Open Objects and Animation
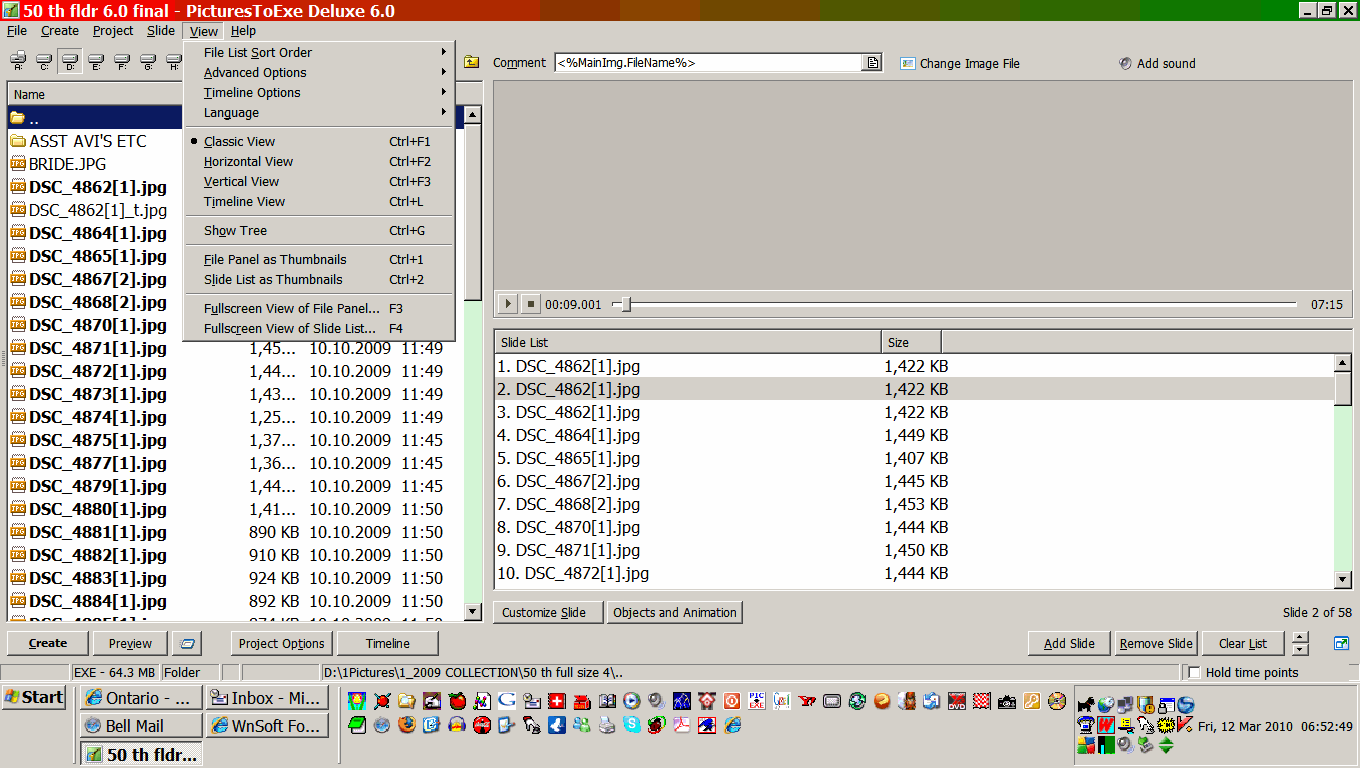Viewport: 1360px width, 768px height. [x=675, y=612]
